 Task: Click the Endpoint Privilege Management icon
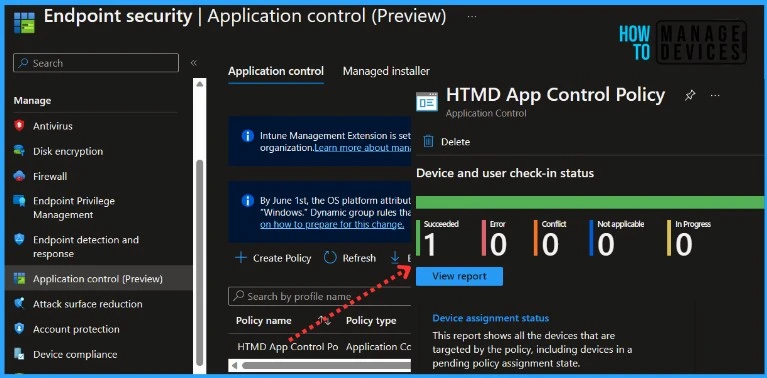(20, 201)
